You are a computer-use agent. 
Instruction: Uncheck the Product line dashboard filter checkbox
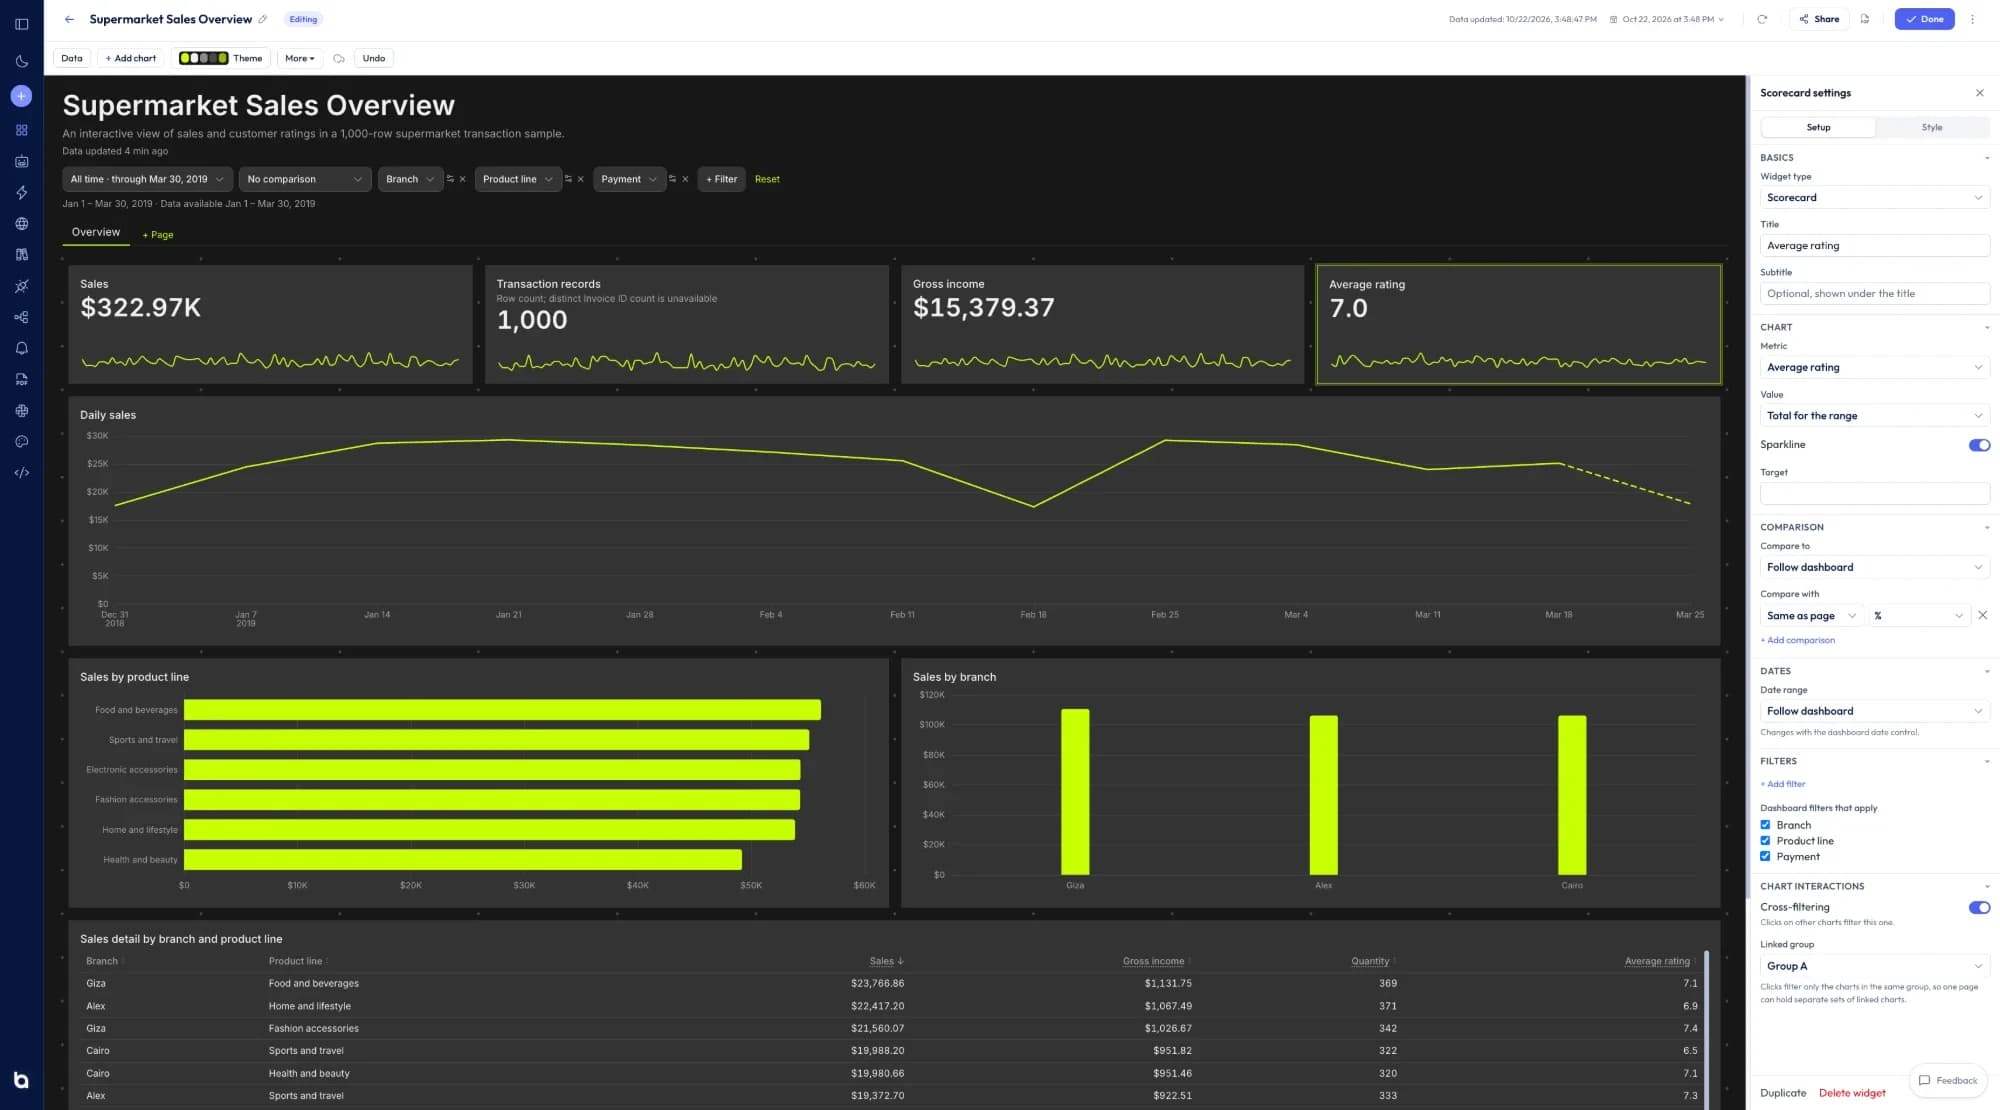1765,841
